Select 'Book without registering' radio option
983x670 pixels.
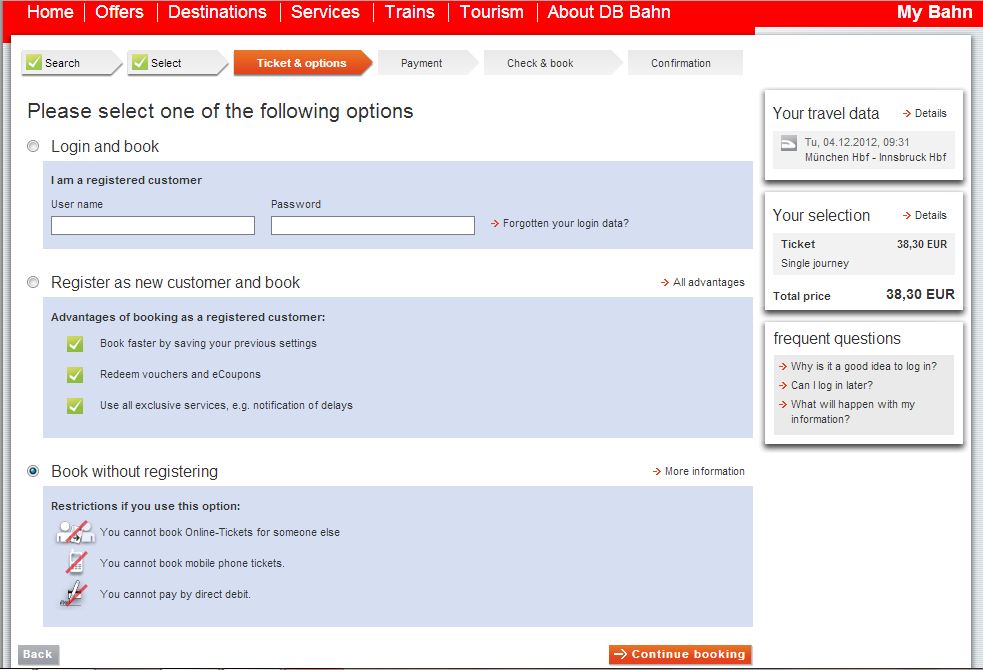[33, 471]
